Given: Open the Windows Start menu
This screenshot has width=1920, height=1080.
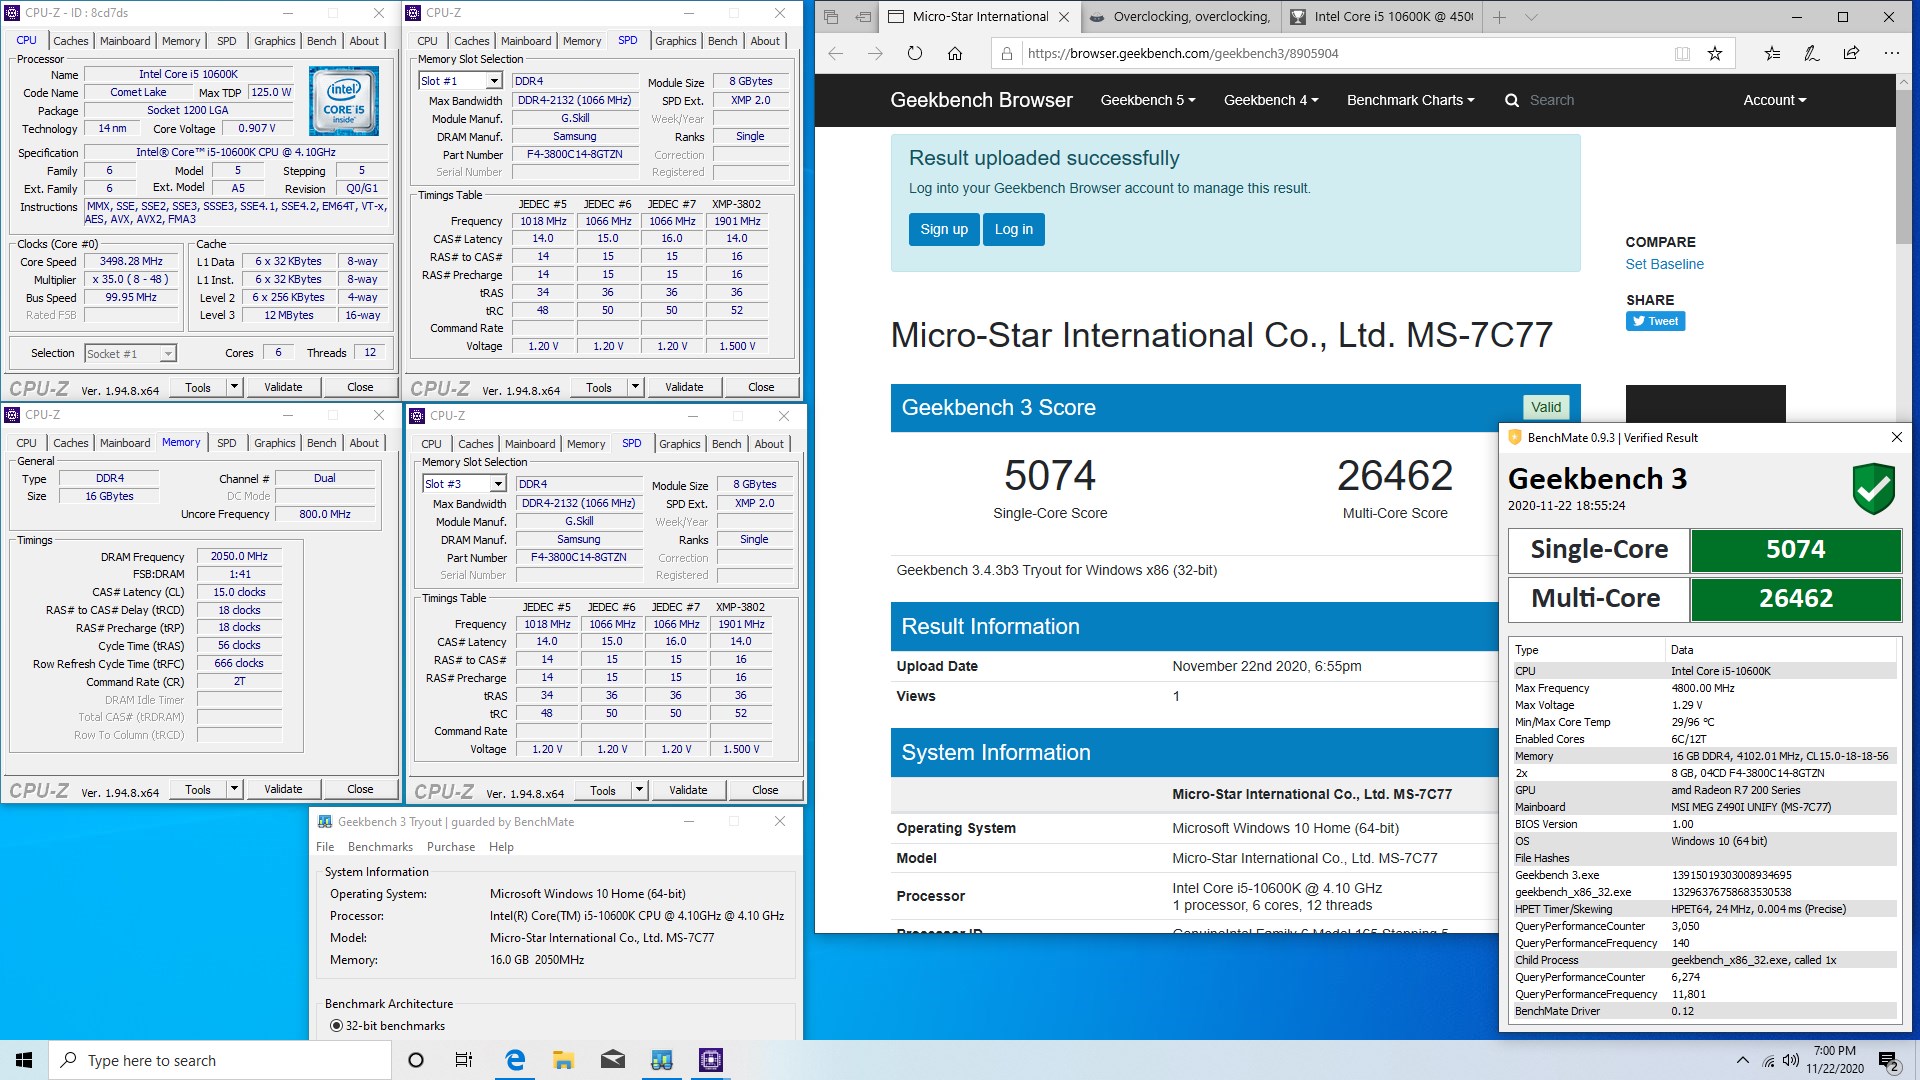Looking at the screenshot, I should tap(24, 1060).
